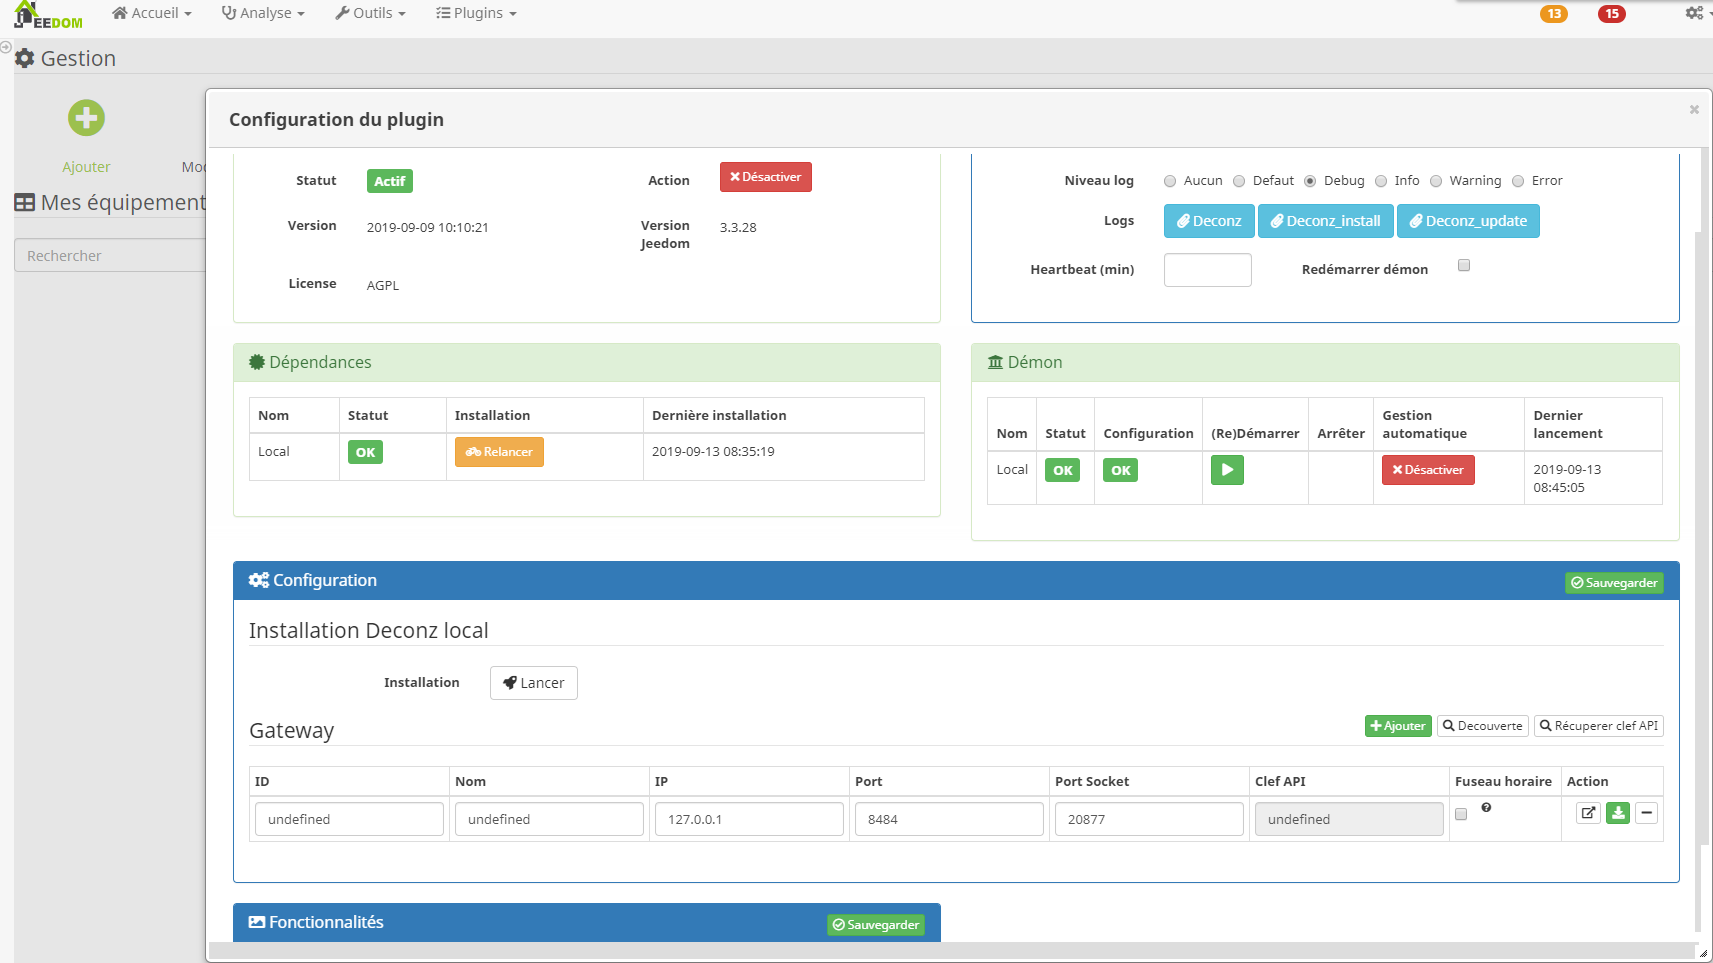Open the settings gears menu
The image size is (1713, 963).
pos(1696,13)
